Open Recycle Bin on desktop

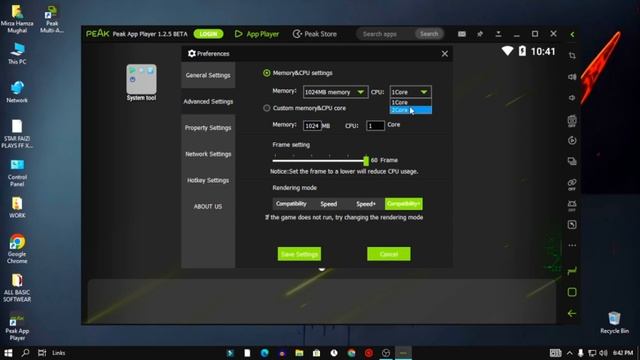click(x=614, y=322)
